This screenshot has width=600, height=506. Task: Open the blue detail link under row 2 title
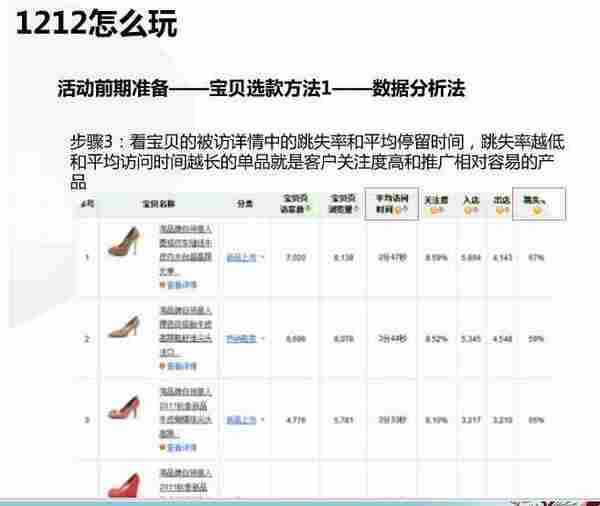point(182,366)
